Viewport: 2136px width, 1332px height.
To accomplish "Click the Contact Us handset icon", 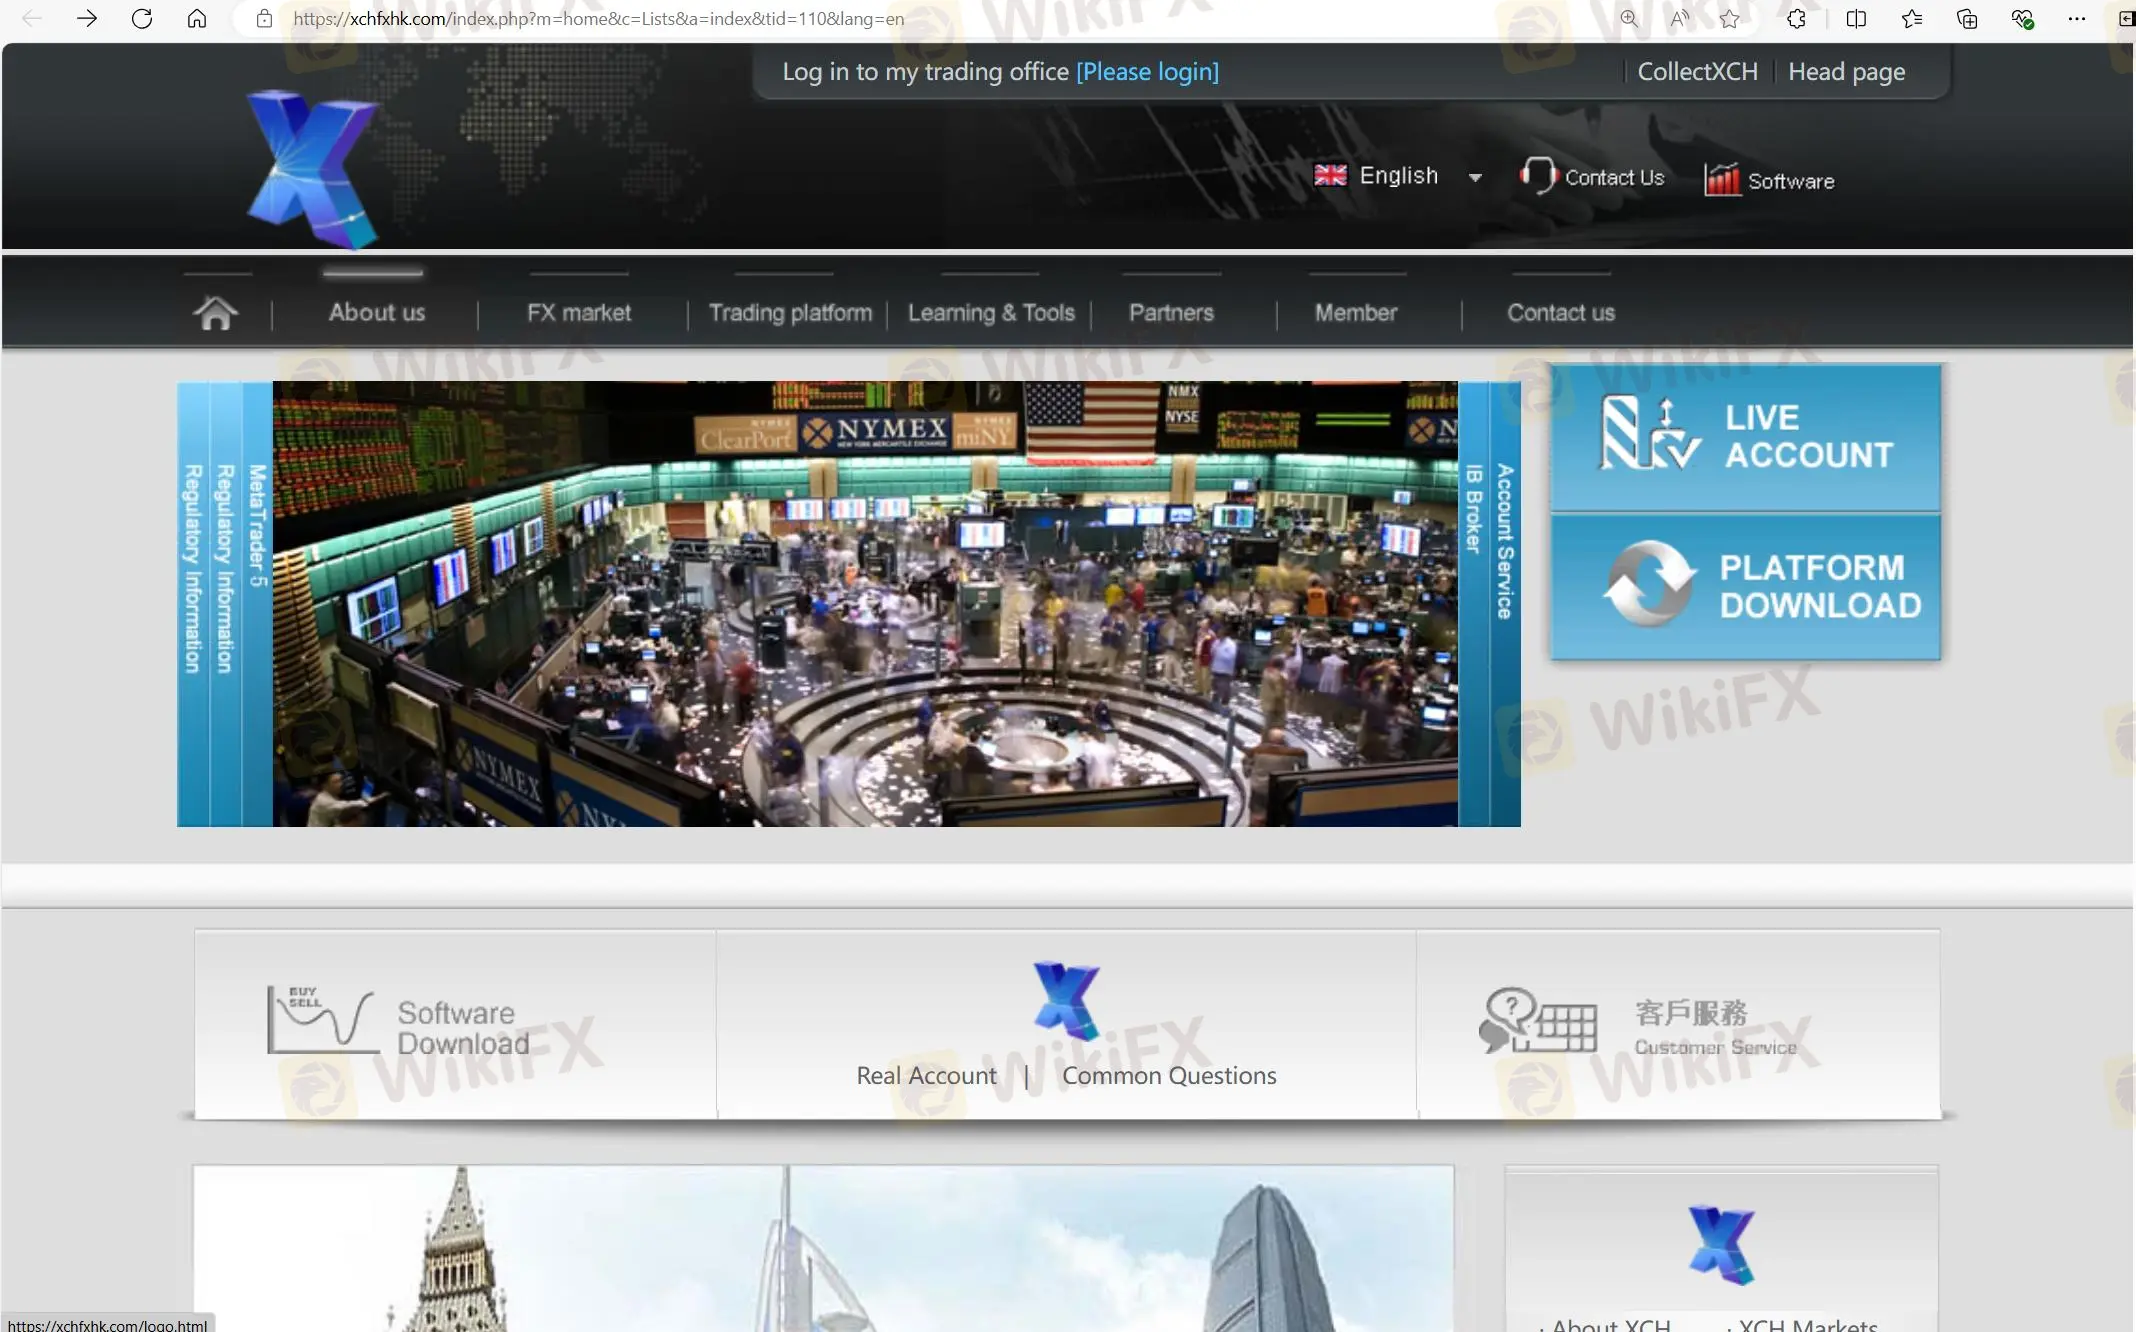I will (x=1539, y=175).
